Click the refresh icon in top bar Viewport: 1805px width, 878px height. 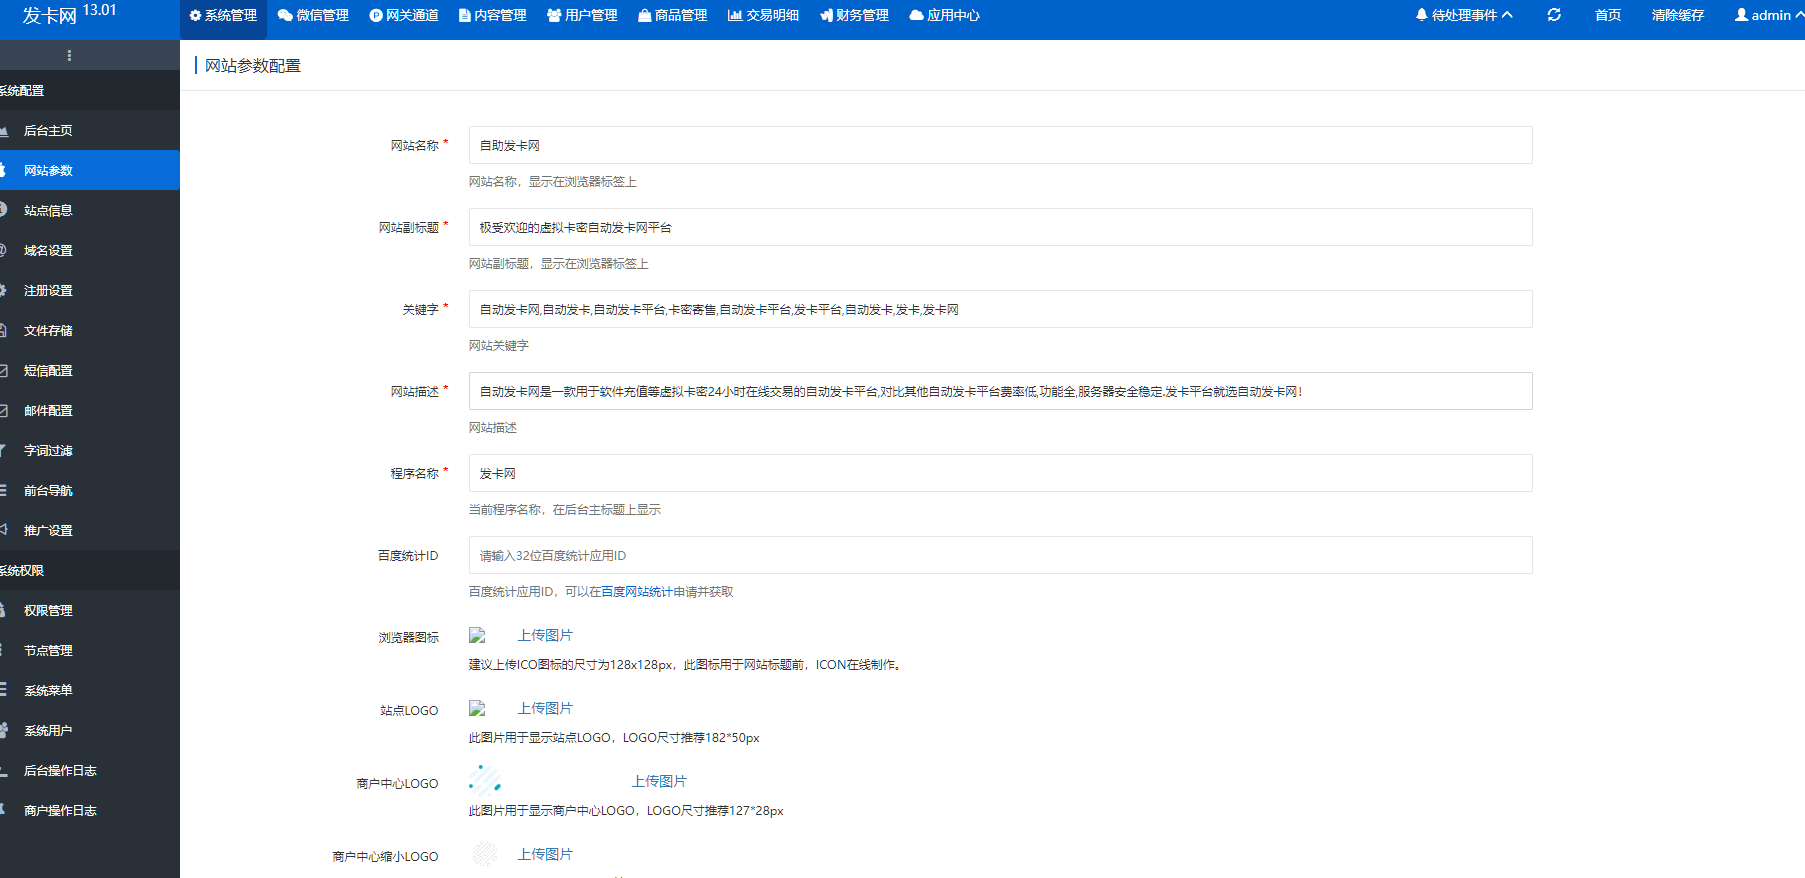(1553, 15)
